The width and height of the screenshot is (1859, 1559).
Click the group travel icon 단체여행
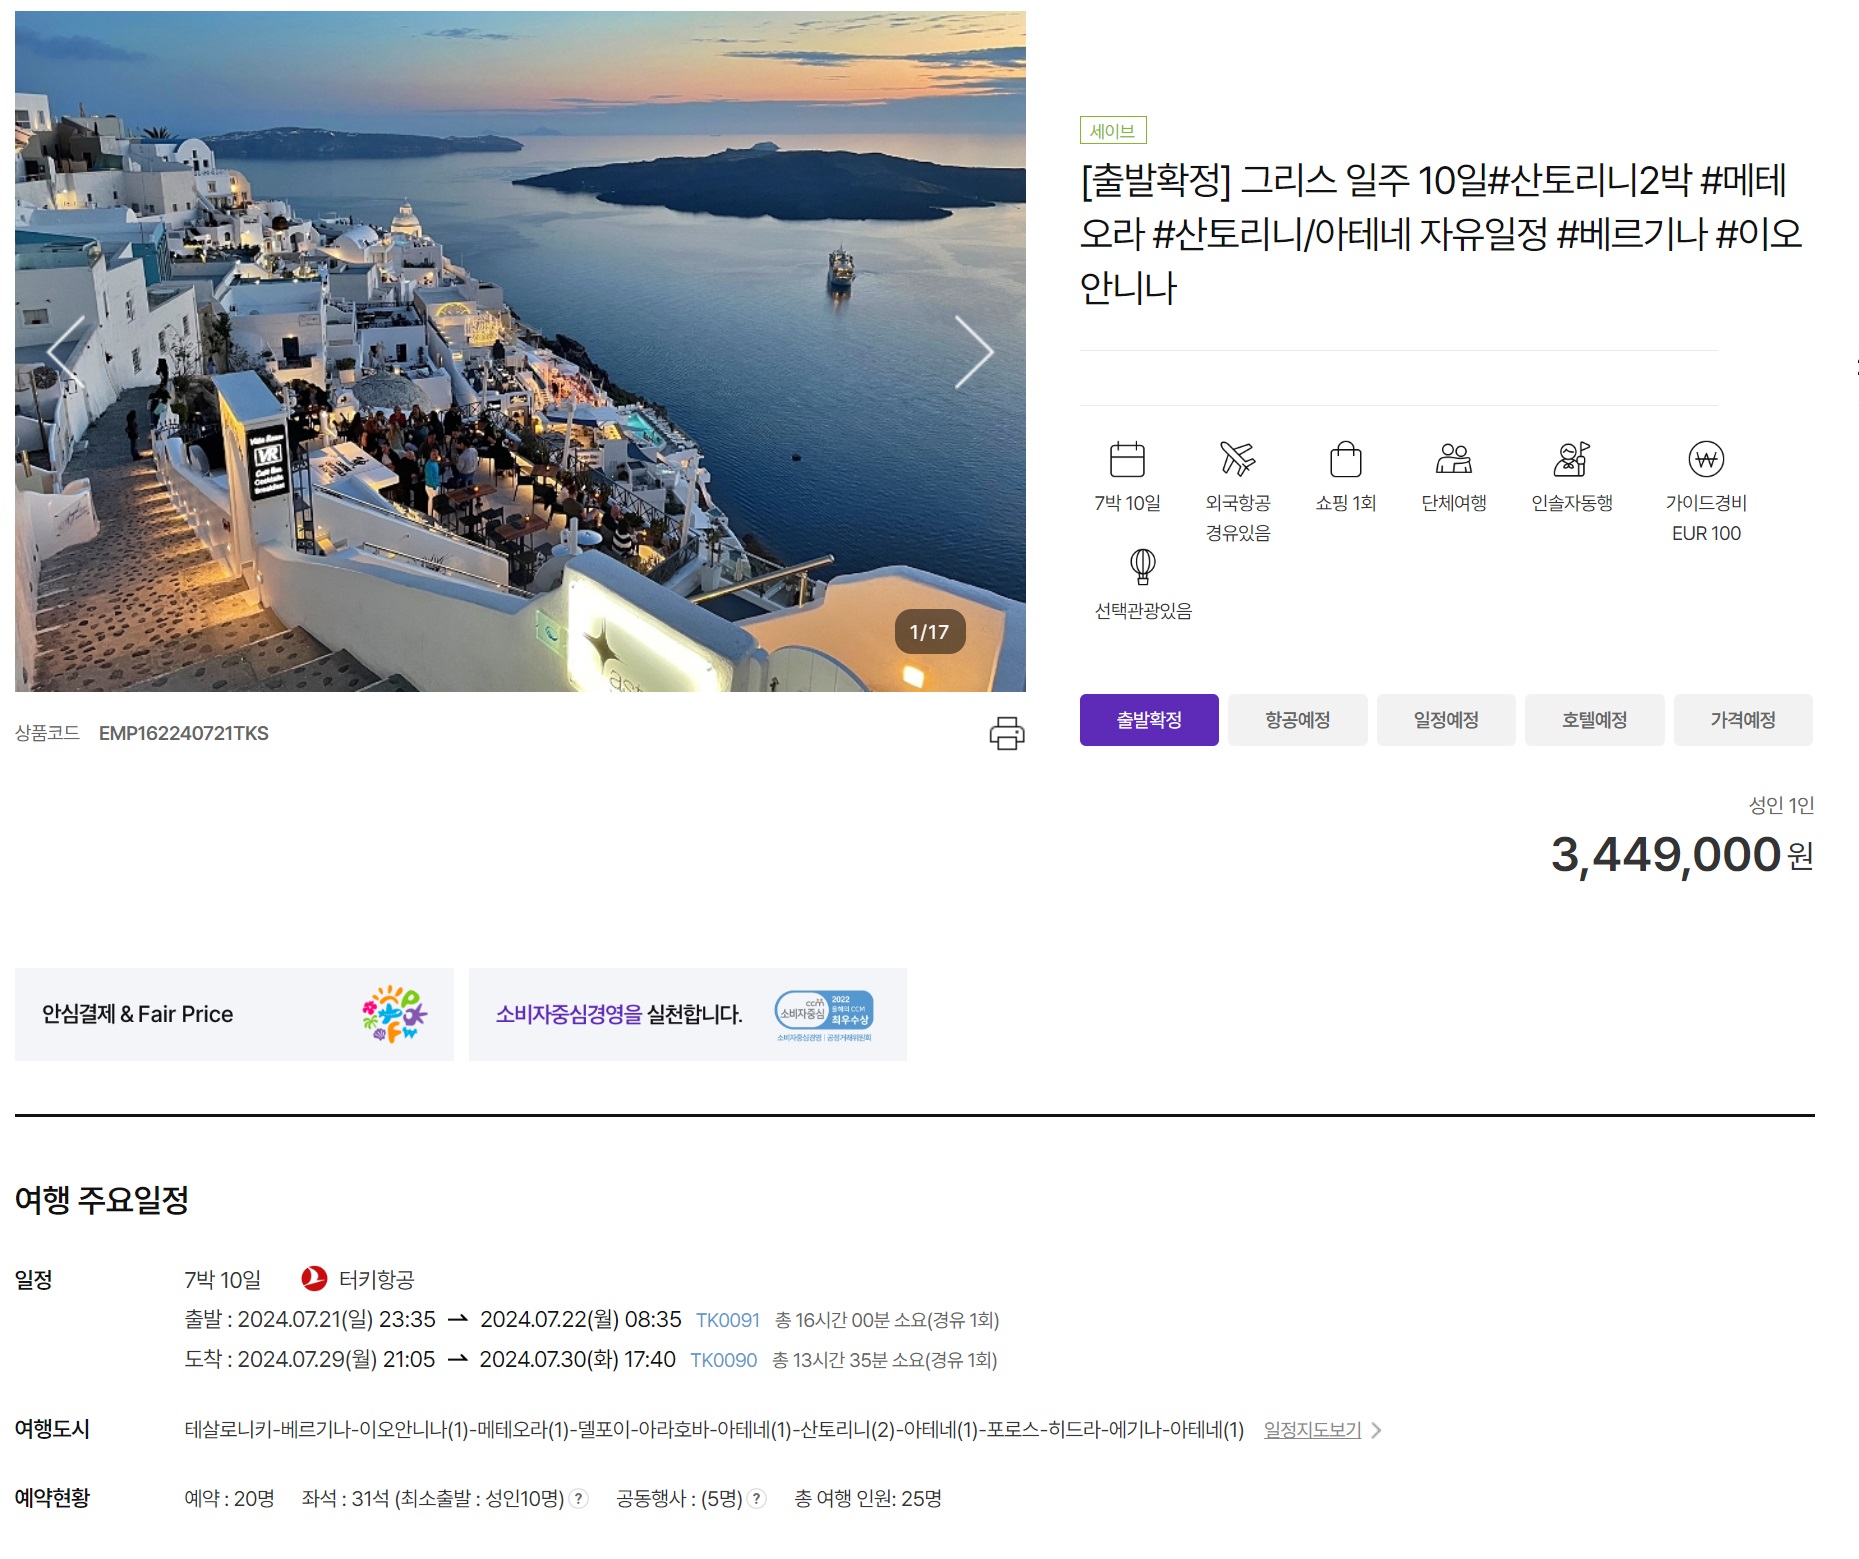click(1454, 459)
